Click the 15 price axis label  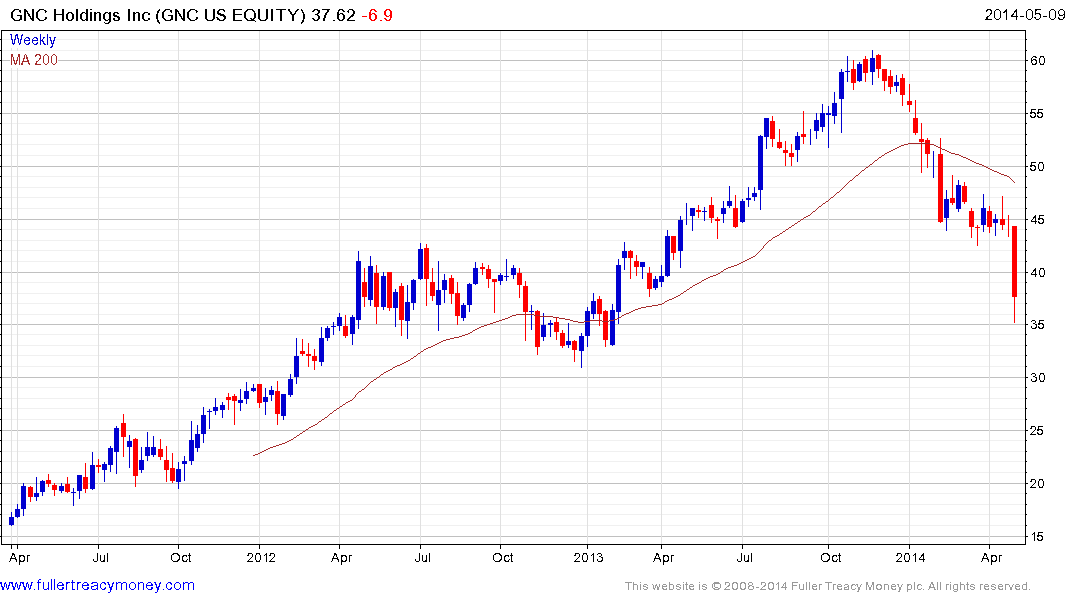point(1037,536)
